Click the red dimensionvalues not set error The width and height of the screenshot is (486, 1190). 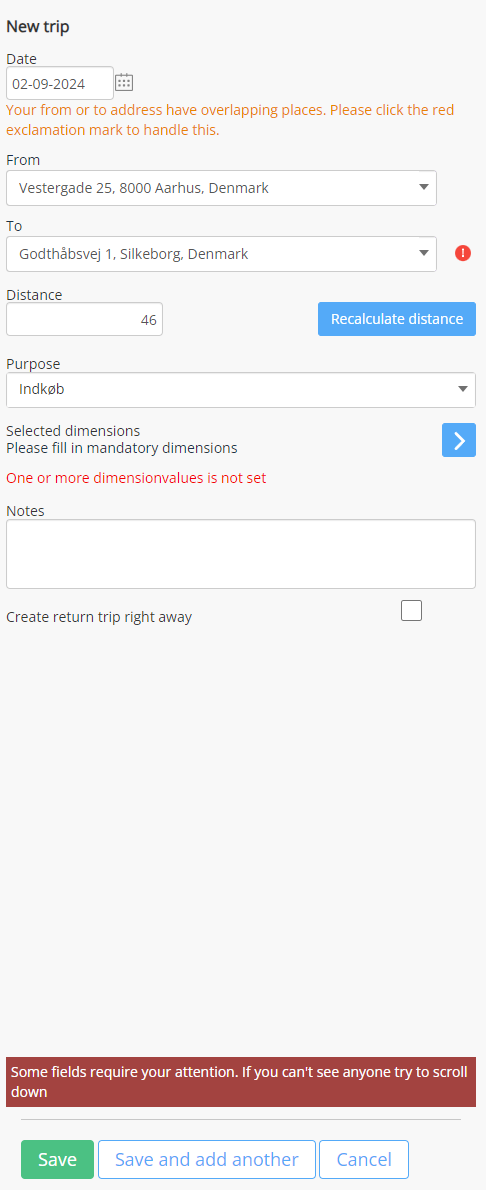coord(136,478)
